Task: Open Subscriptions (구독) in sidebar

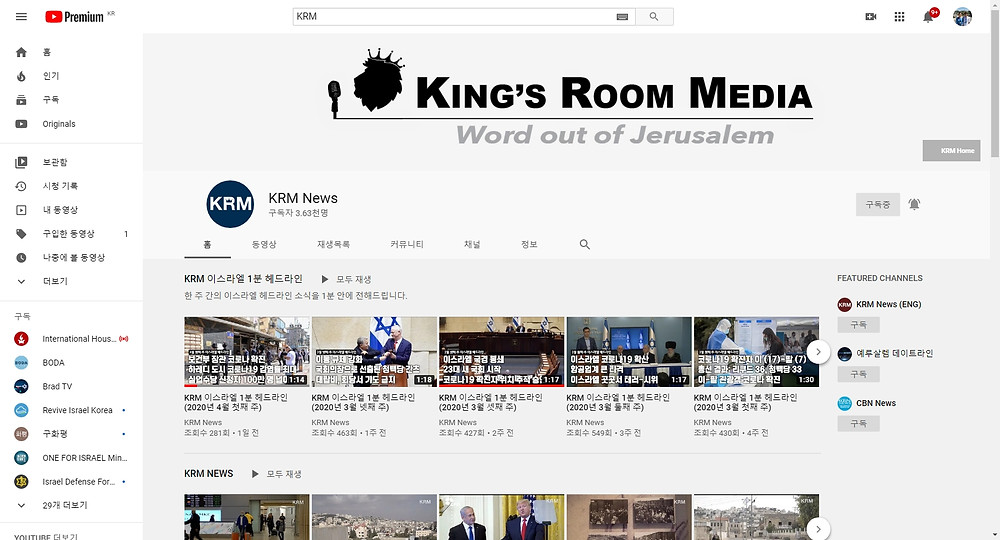Action: 71,99
